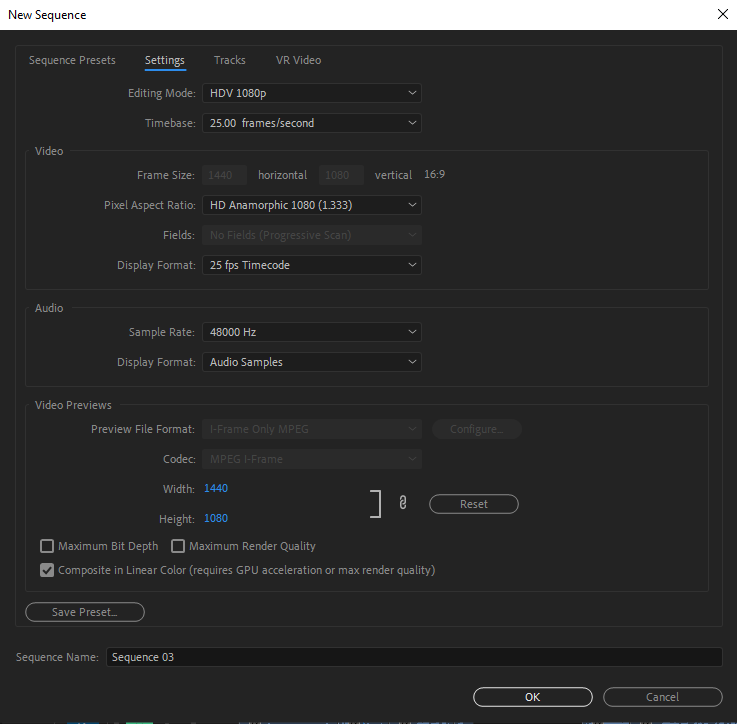Confirm the dialog with OK
Image resolution: width=737 pixels, height=724 pixels.
(x=532, y=697)
